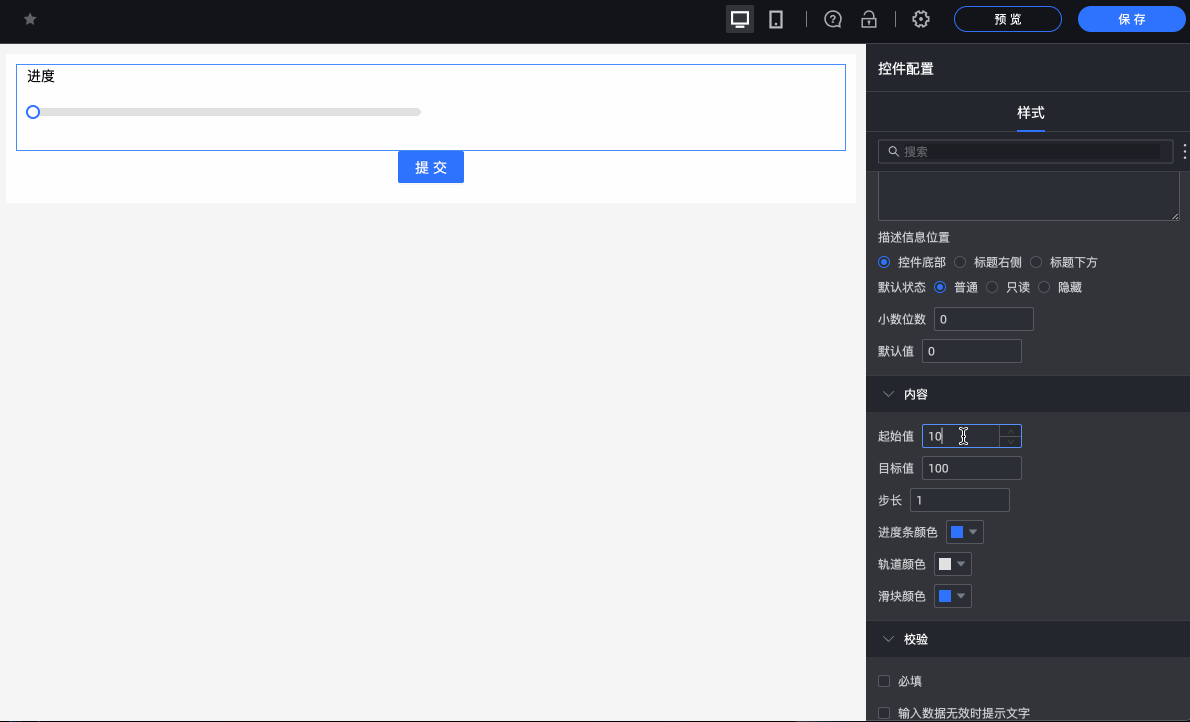This screenshot has width=1190, height=722.
Task: Click the search magnifier in the style panel
Action: click(893, 151)
